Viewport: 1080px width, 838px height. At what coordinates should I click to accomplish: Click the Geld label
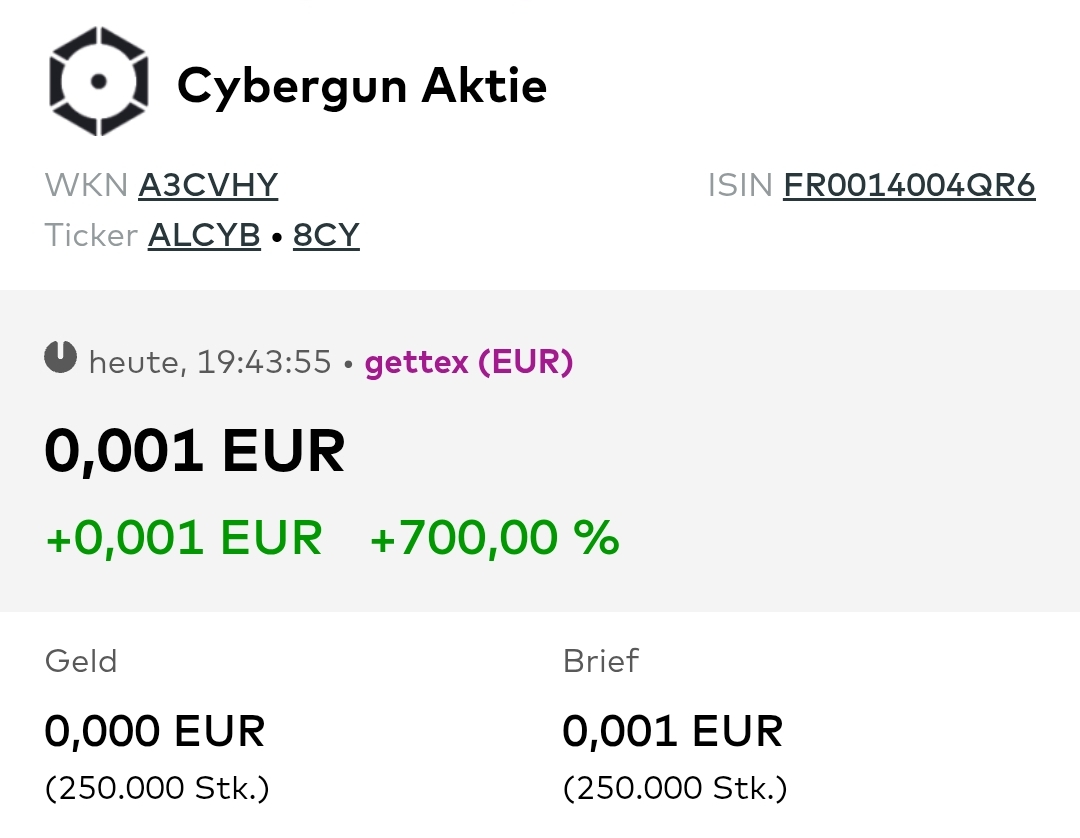pos(80,660)
